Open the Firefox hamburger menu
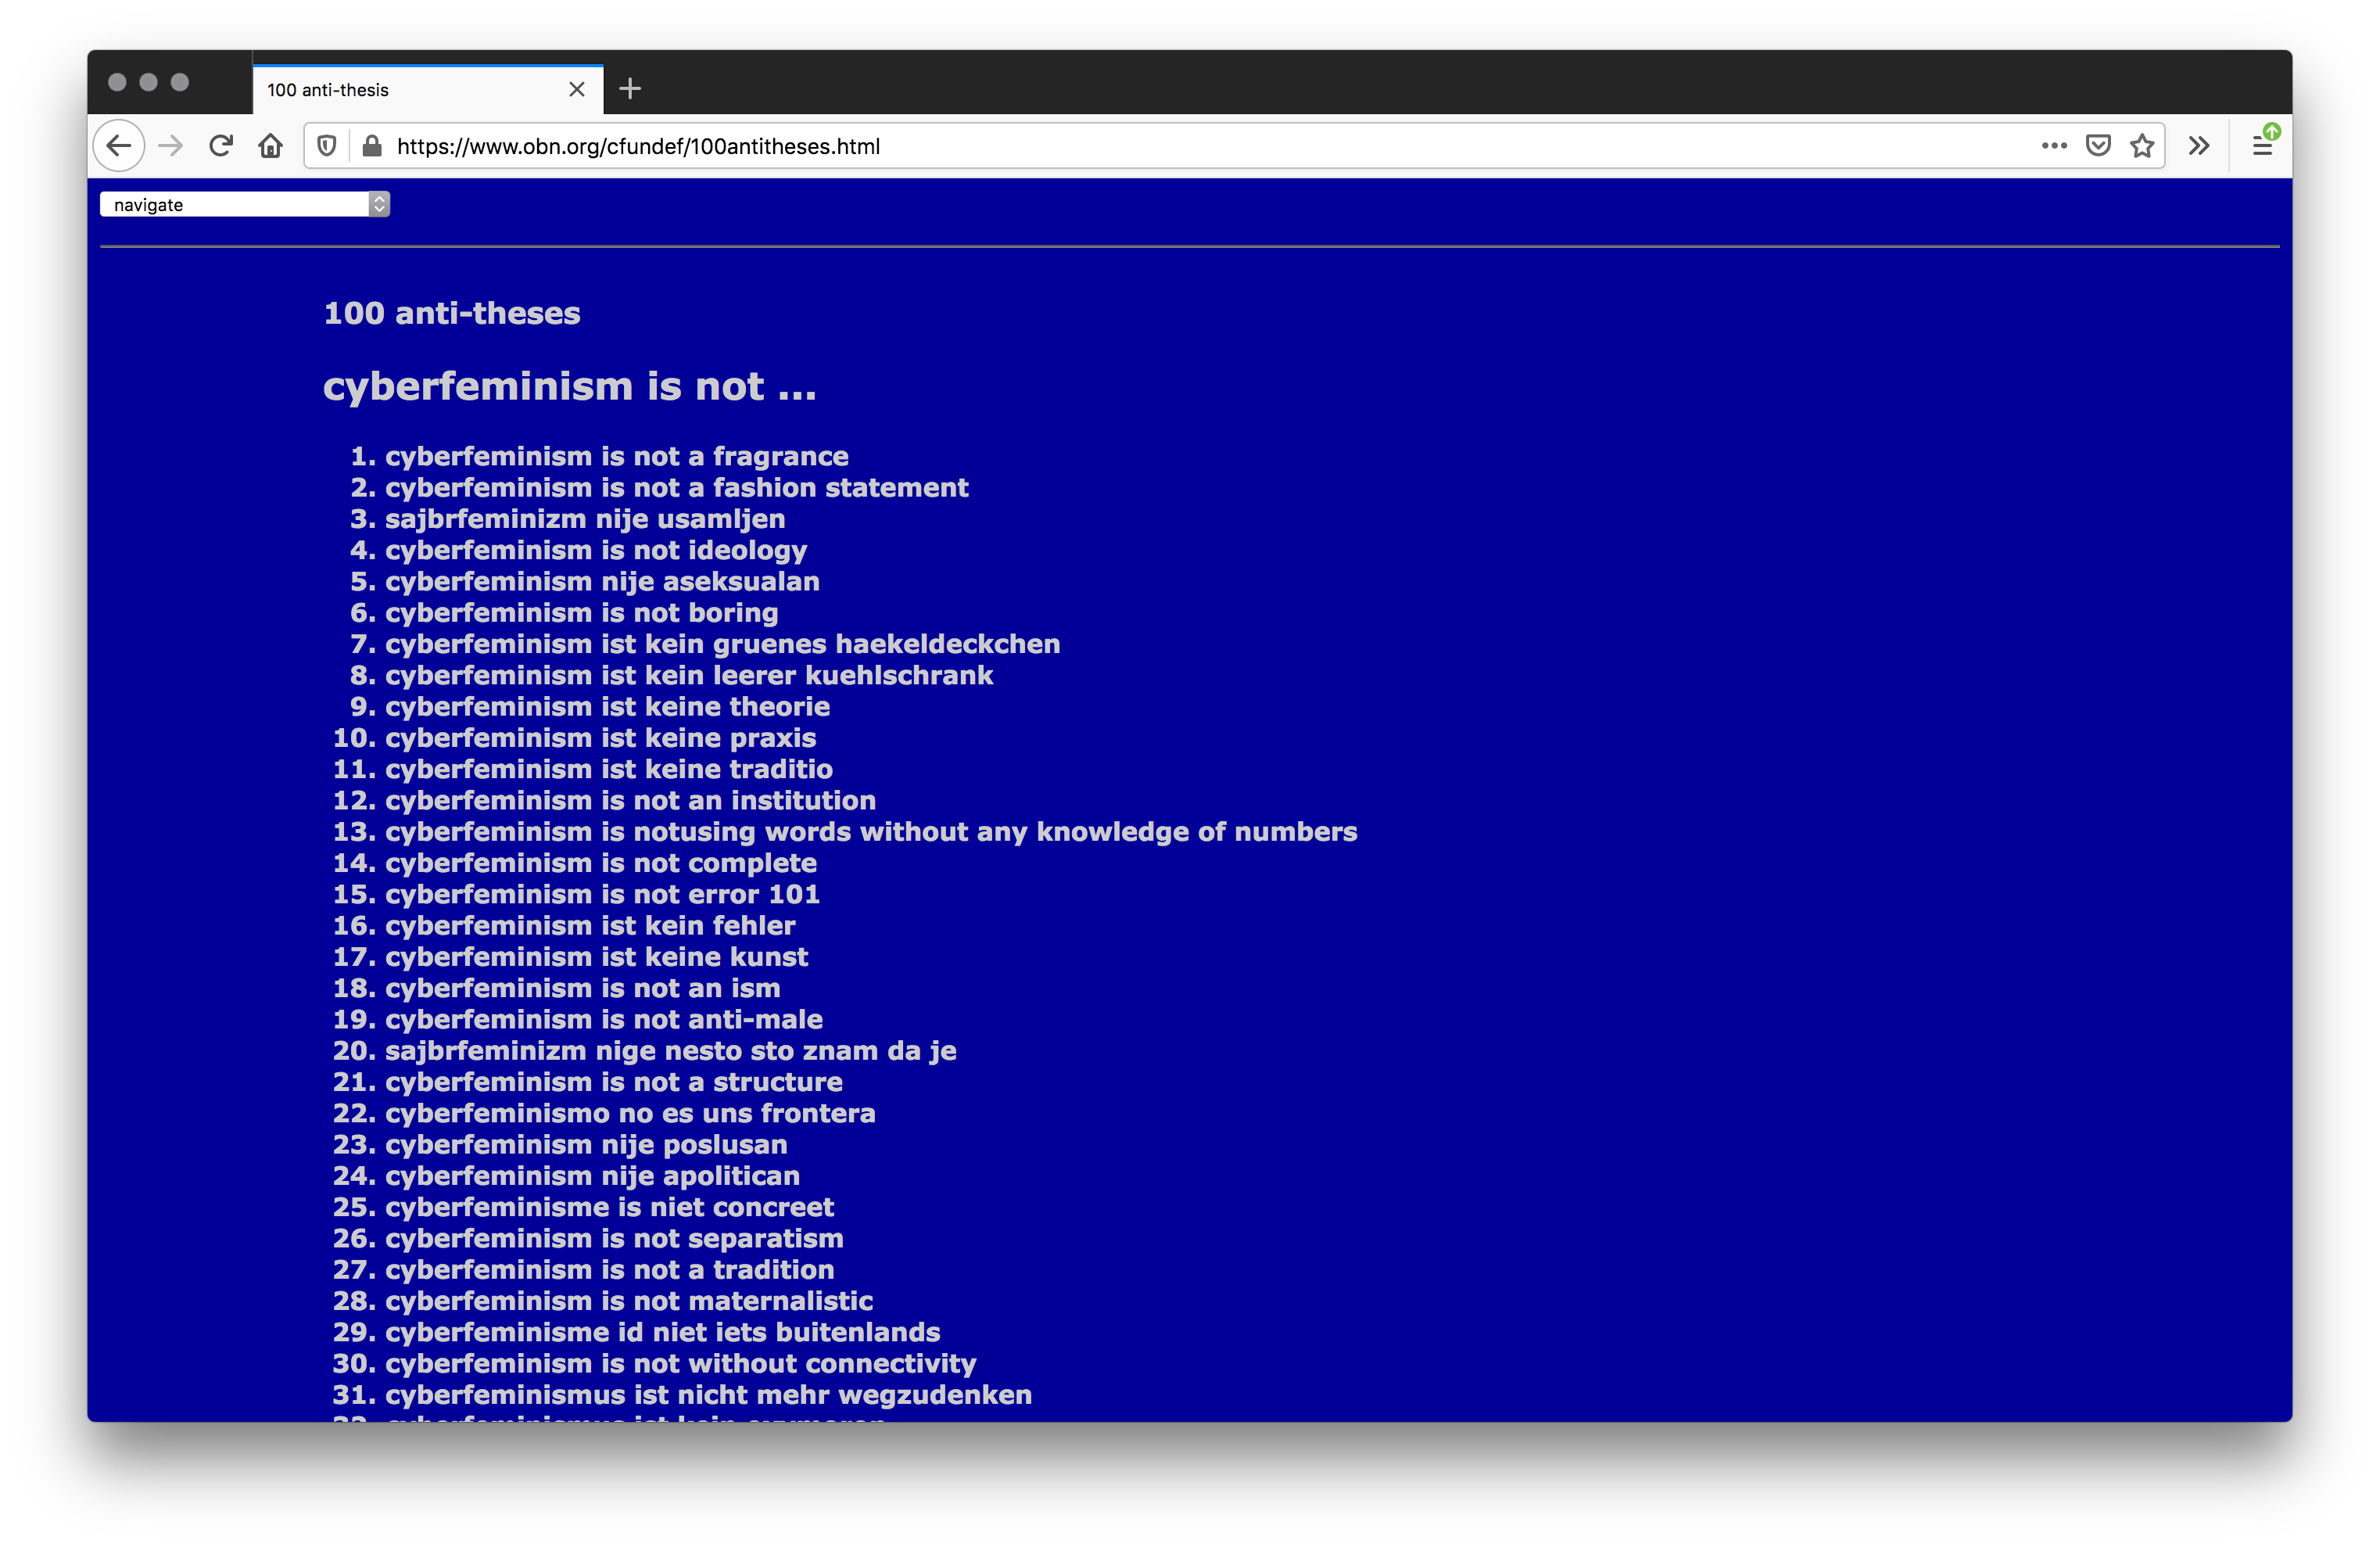This screenshot has width=2380, height=1547. pyautogui.click(x=2262, y=146)
